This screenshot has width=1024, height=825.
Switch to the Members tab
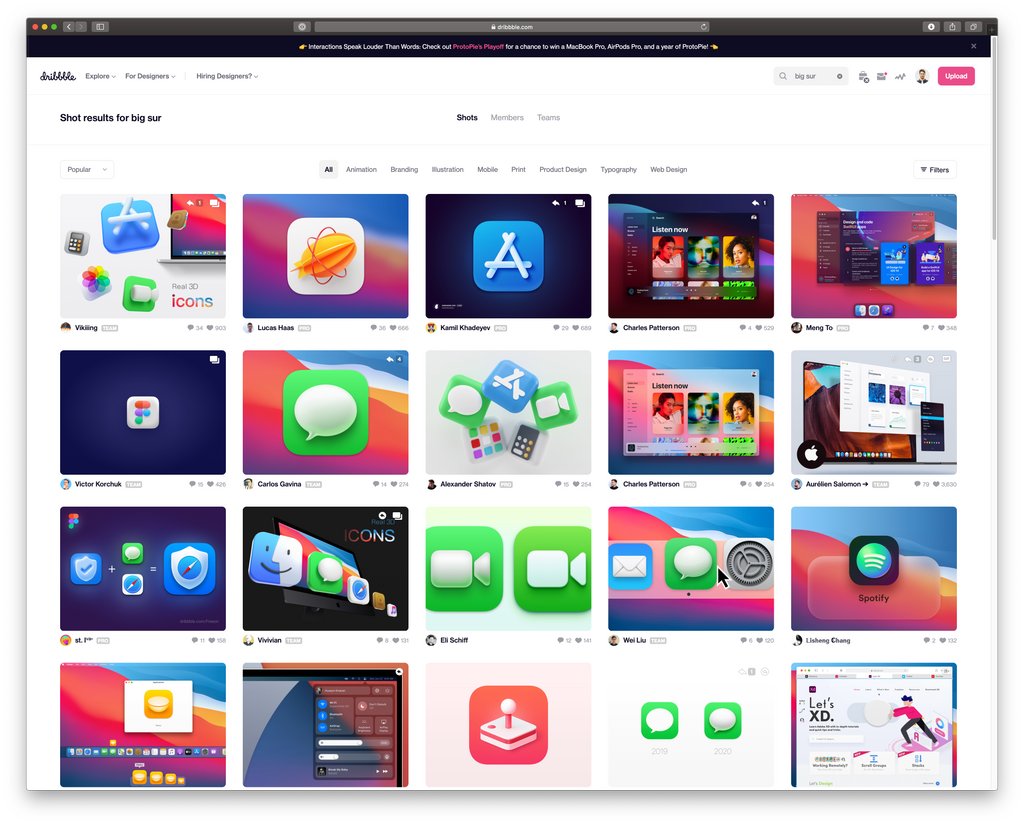coord(507,118)
